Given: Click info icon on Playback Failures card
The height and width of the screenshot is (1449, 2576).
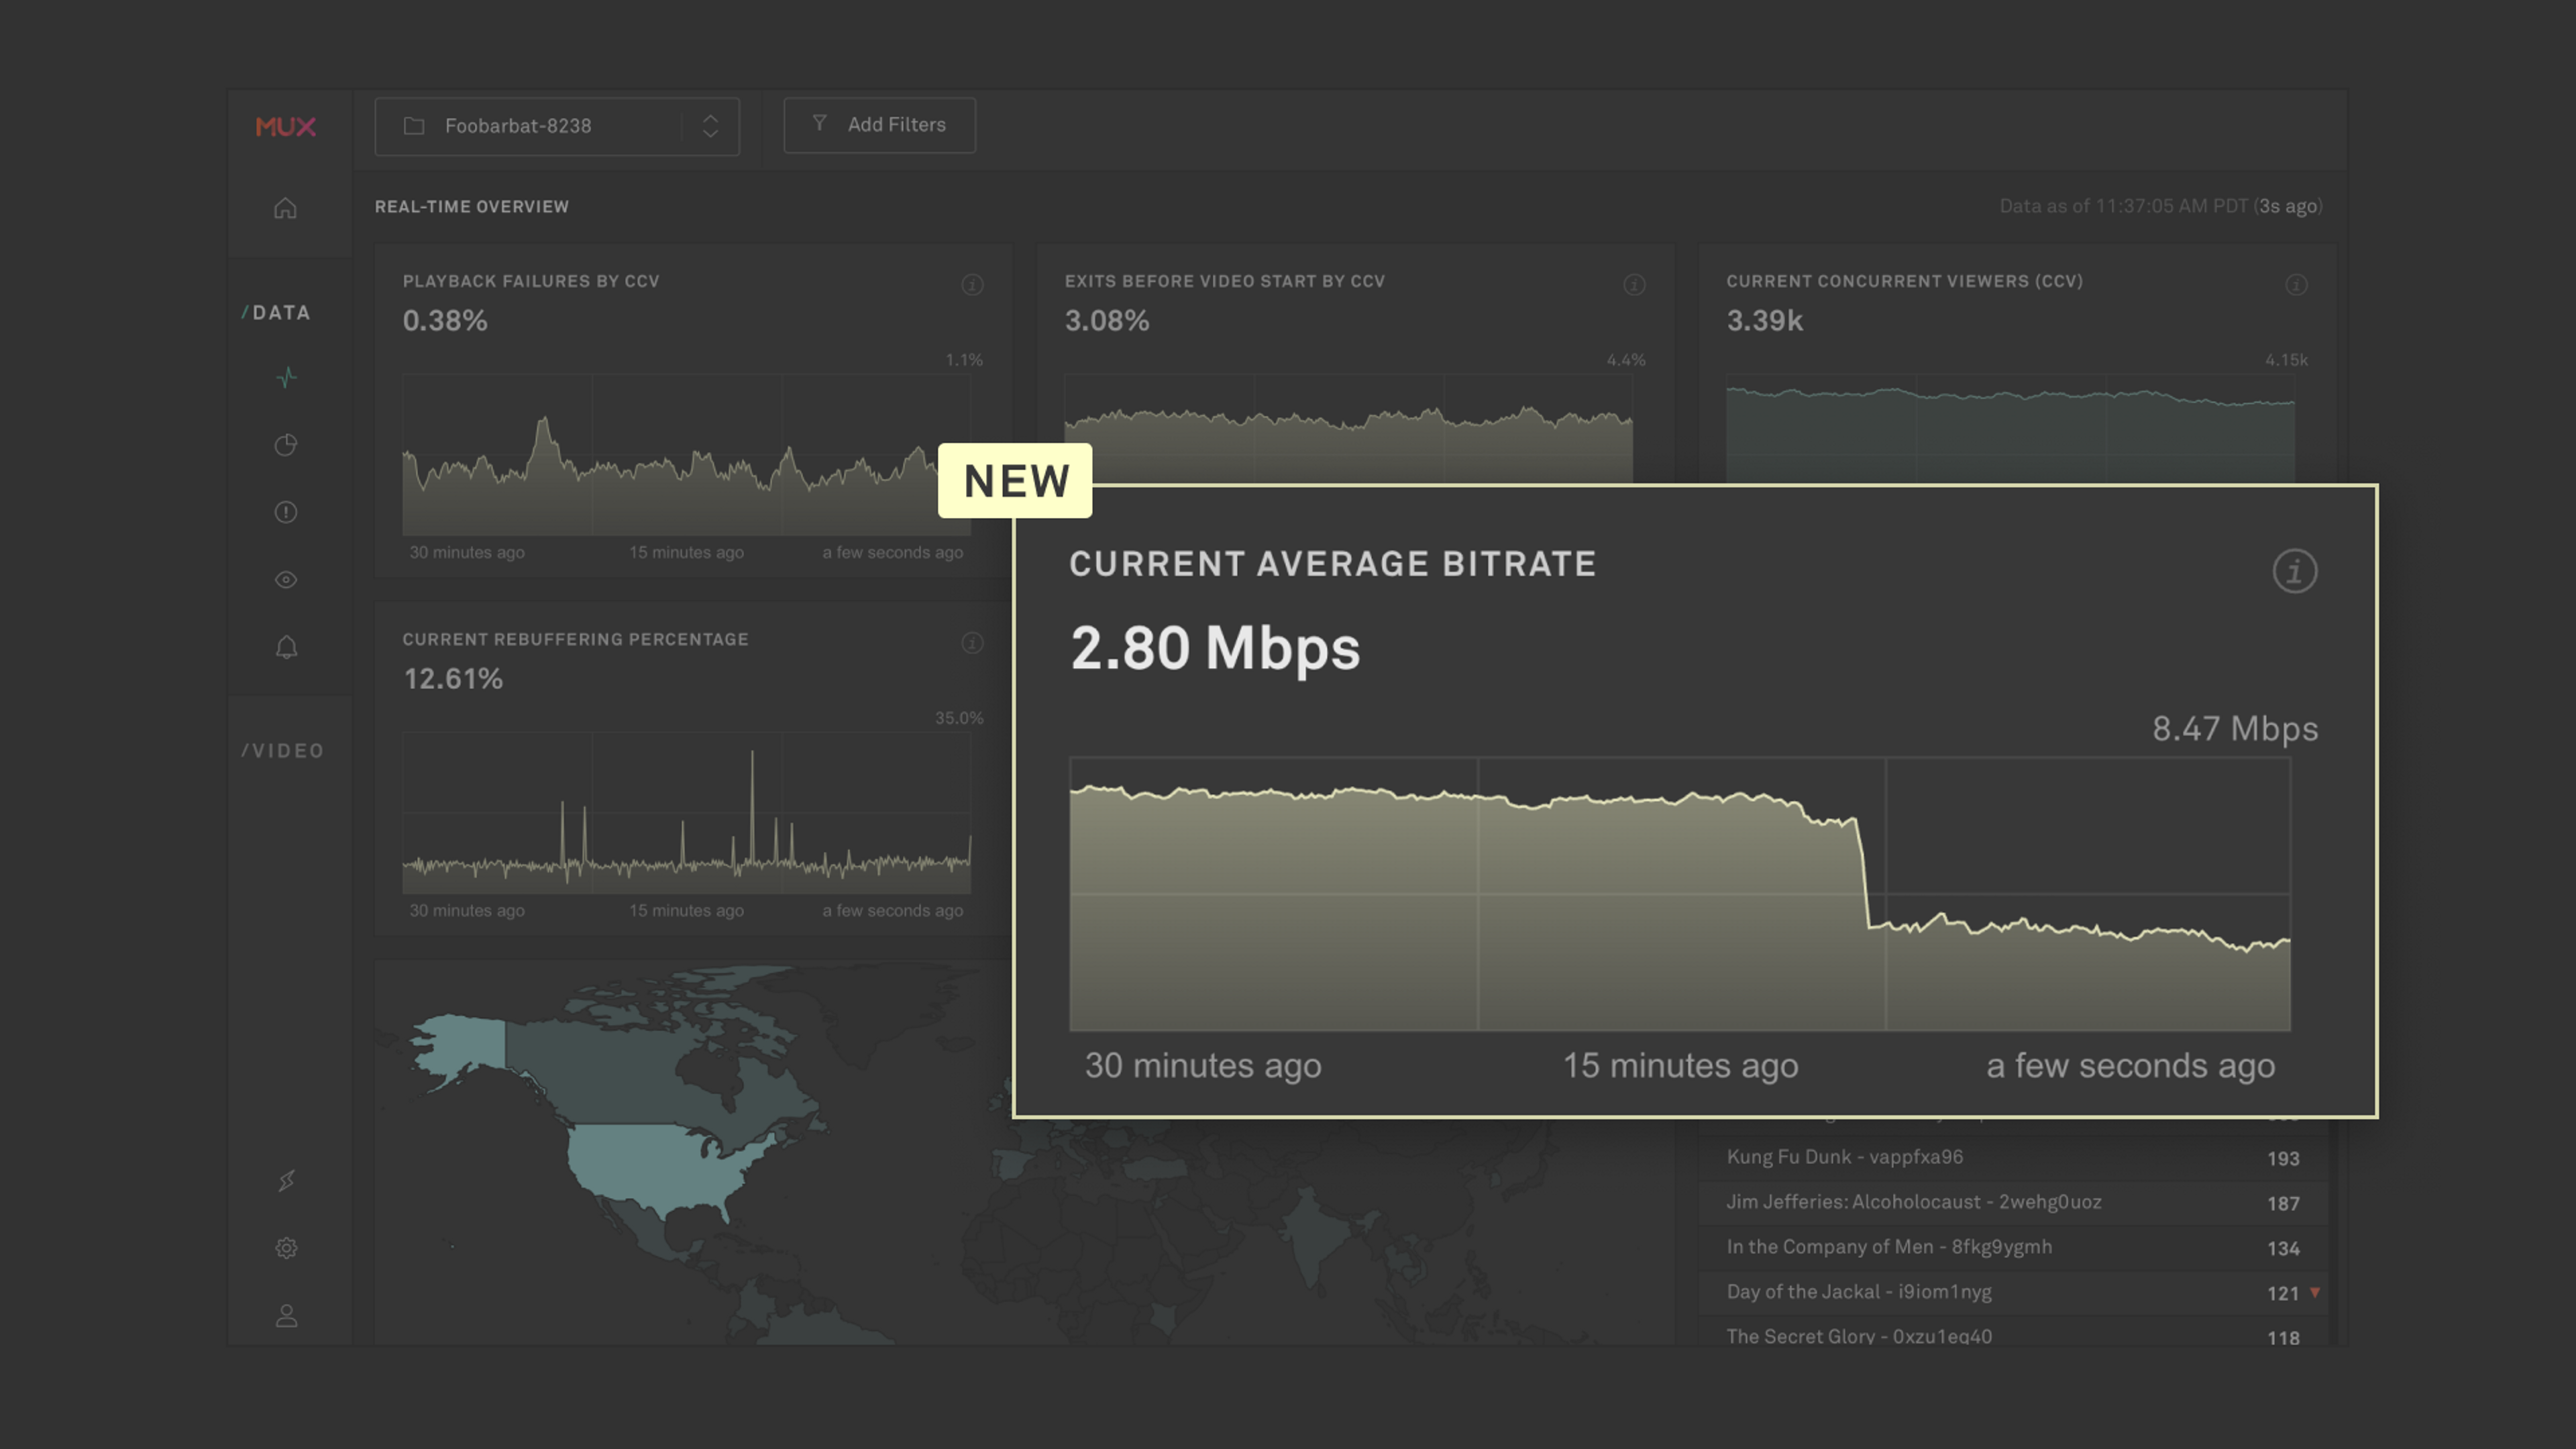Looking at the screenshot, I should click(x=972, y=285).
